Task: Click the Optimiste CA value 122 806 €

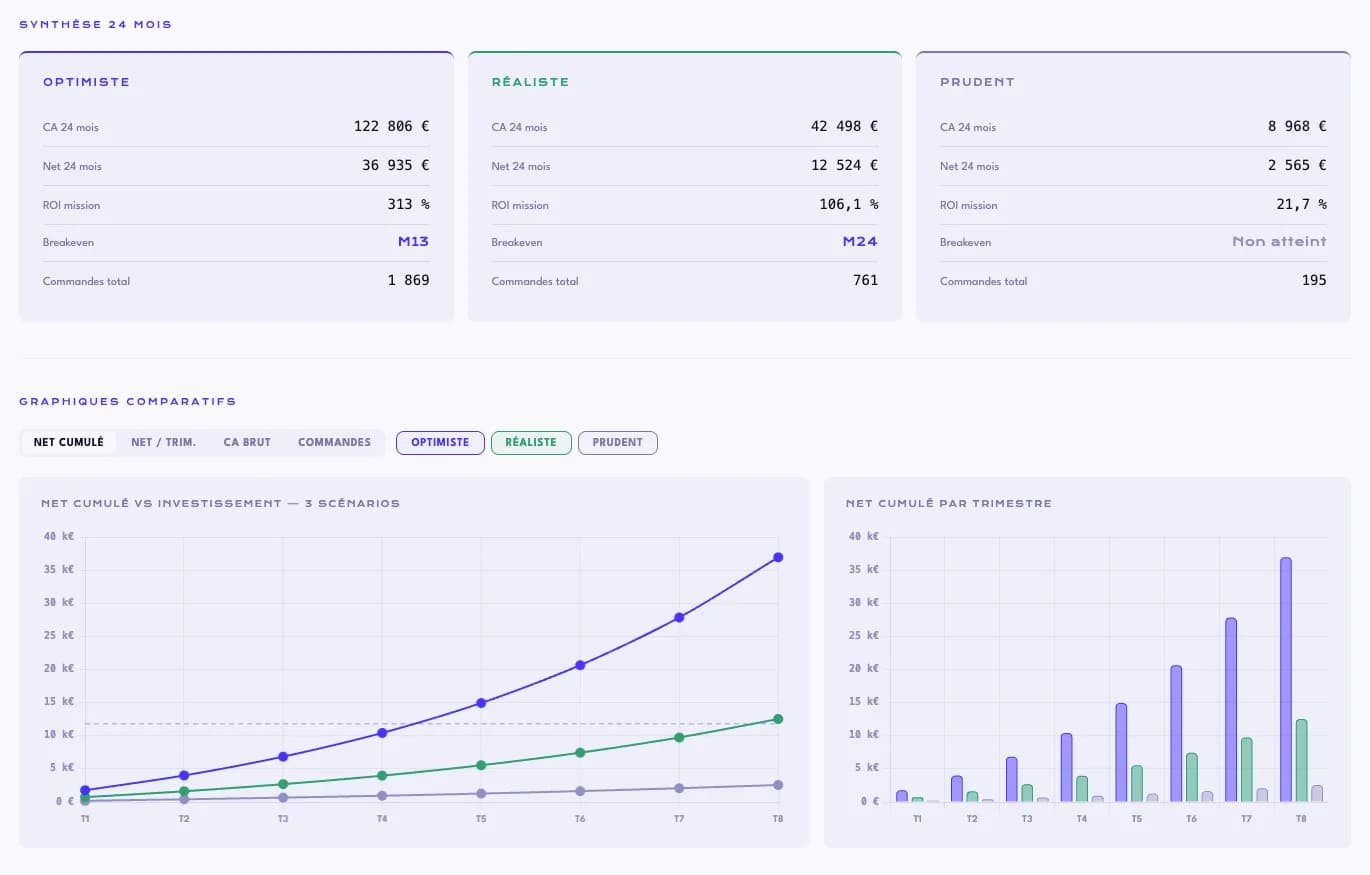Action: pos(391,127)
